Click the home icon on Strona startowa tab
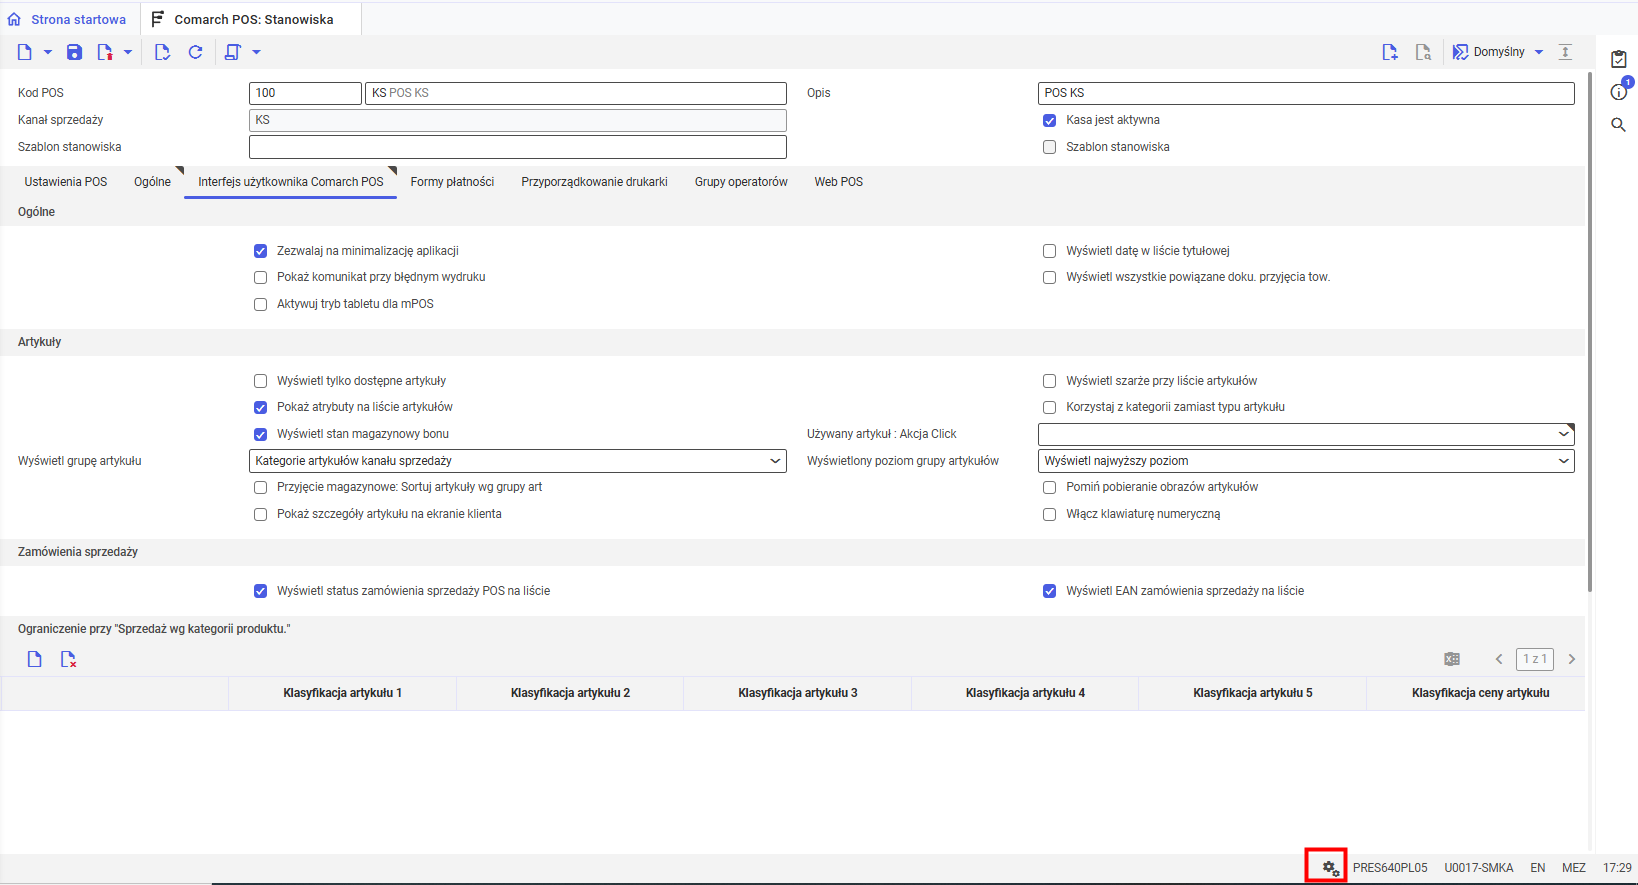This screenshot has width=1638, height=885. (x=14, y=19)
